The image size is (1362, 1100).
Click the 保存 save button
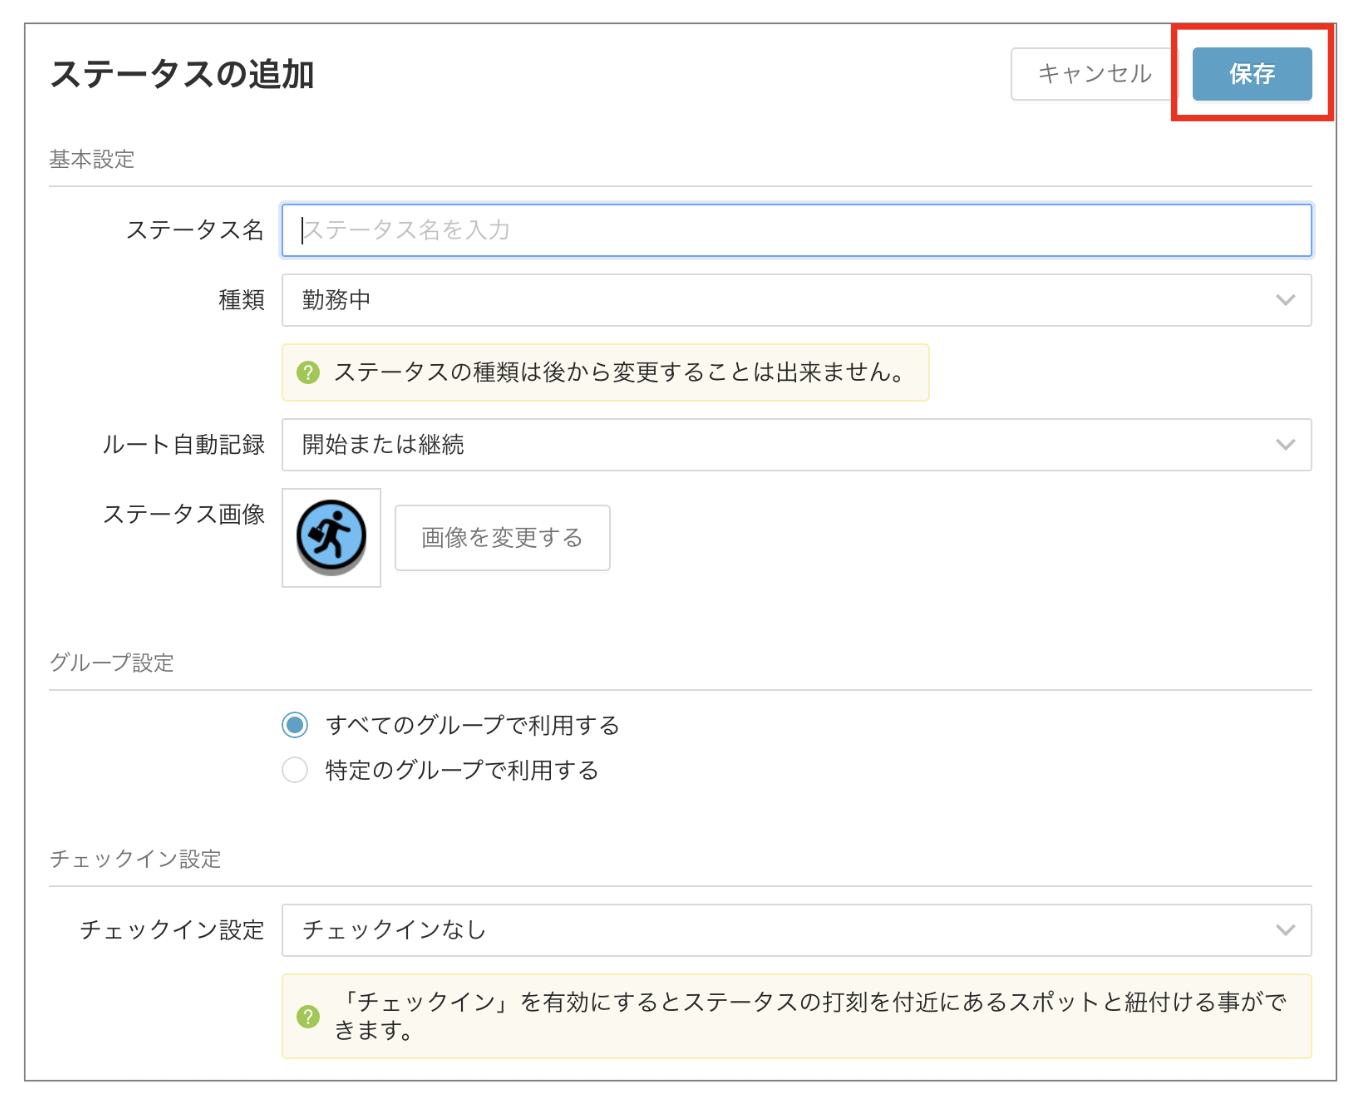[x=1252, y=74]
